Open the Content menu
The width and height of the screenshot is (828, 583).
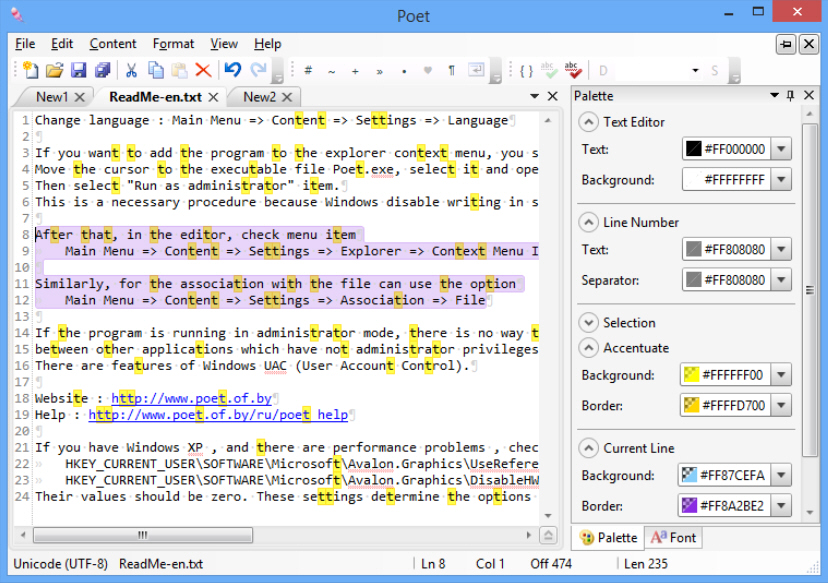(112, 44)
